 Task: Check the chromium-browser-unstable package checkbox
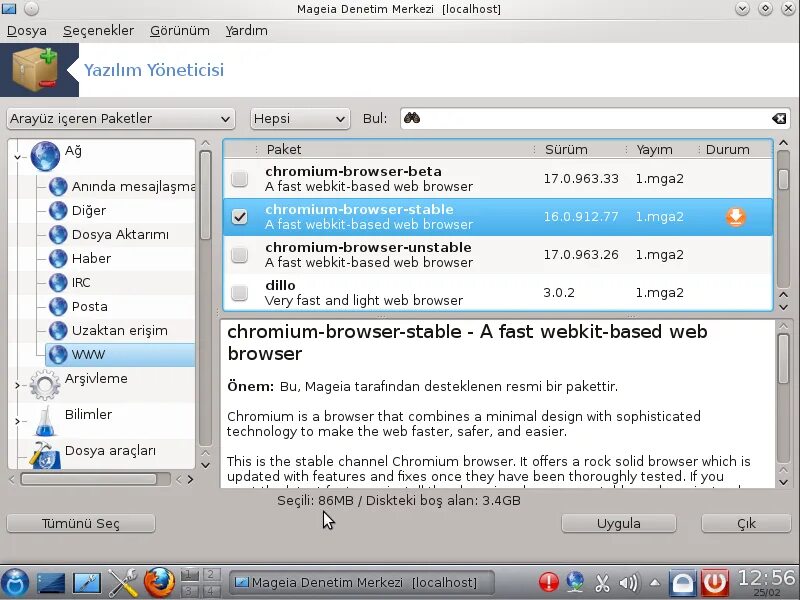point(239,255)
